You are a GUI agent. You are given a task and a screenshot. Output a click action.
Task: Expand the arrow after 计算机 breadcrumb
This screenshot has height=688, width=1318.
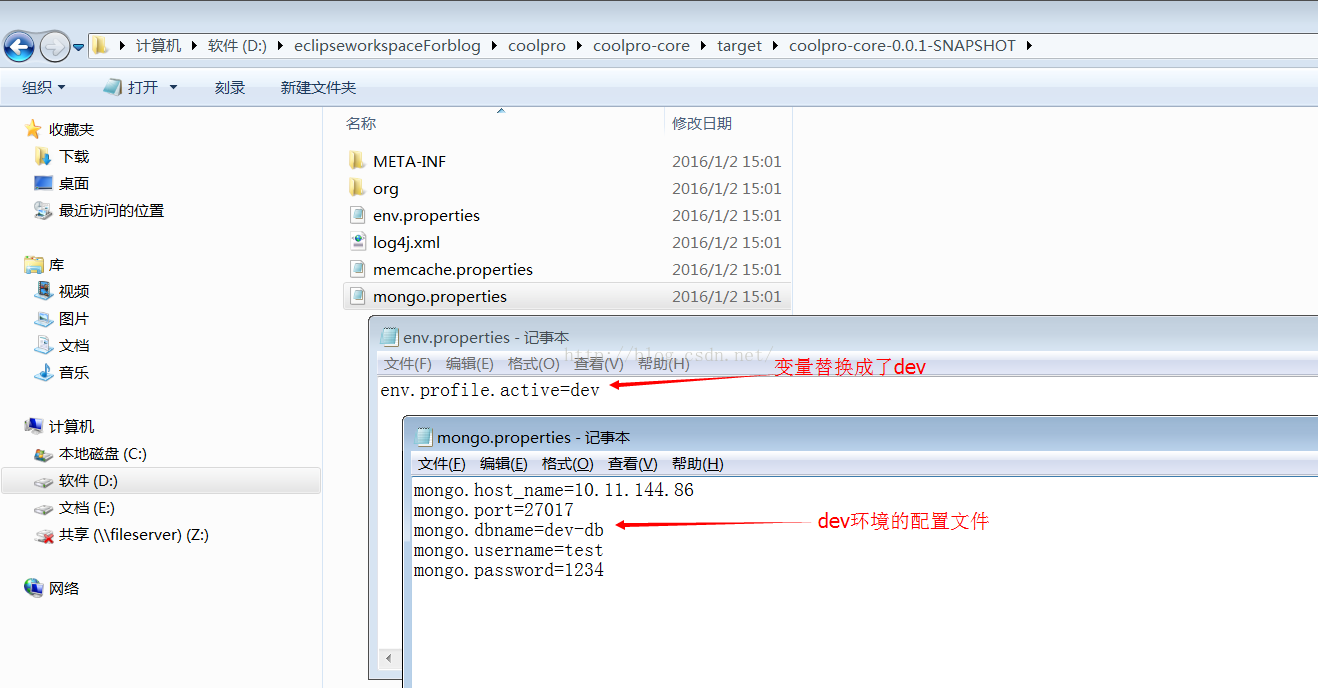(x=195, y=46)
